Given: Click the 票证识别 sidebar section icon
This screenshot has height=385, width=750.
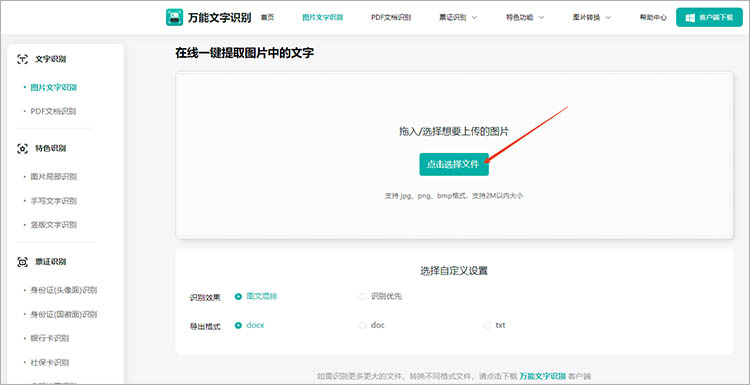Looking at the screenshot, I should coord(22,262).
